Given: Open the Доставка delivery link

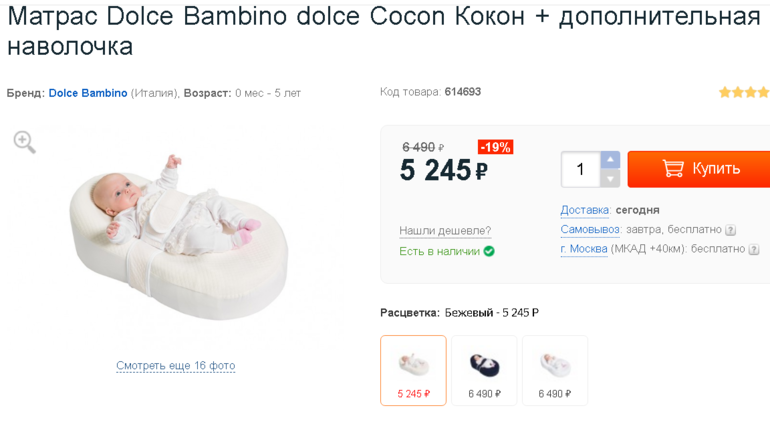Looking at the screenshot, I should tap(584, 210).
